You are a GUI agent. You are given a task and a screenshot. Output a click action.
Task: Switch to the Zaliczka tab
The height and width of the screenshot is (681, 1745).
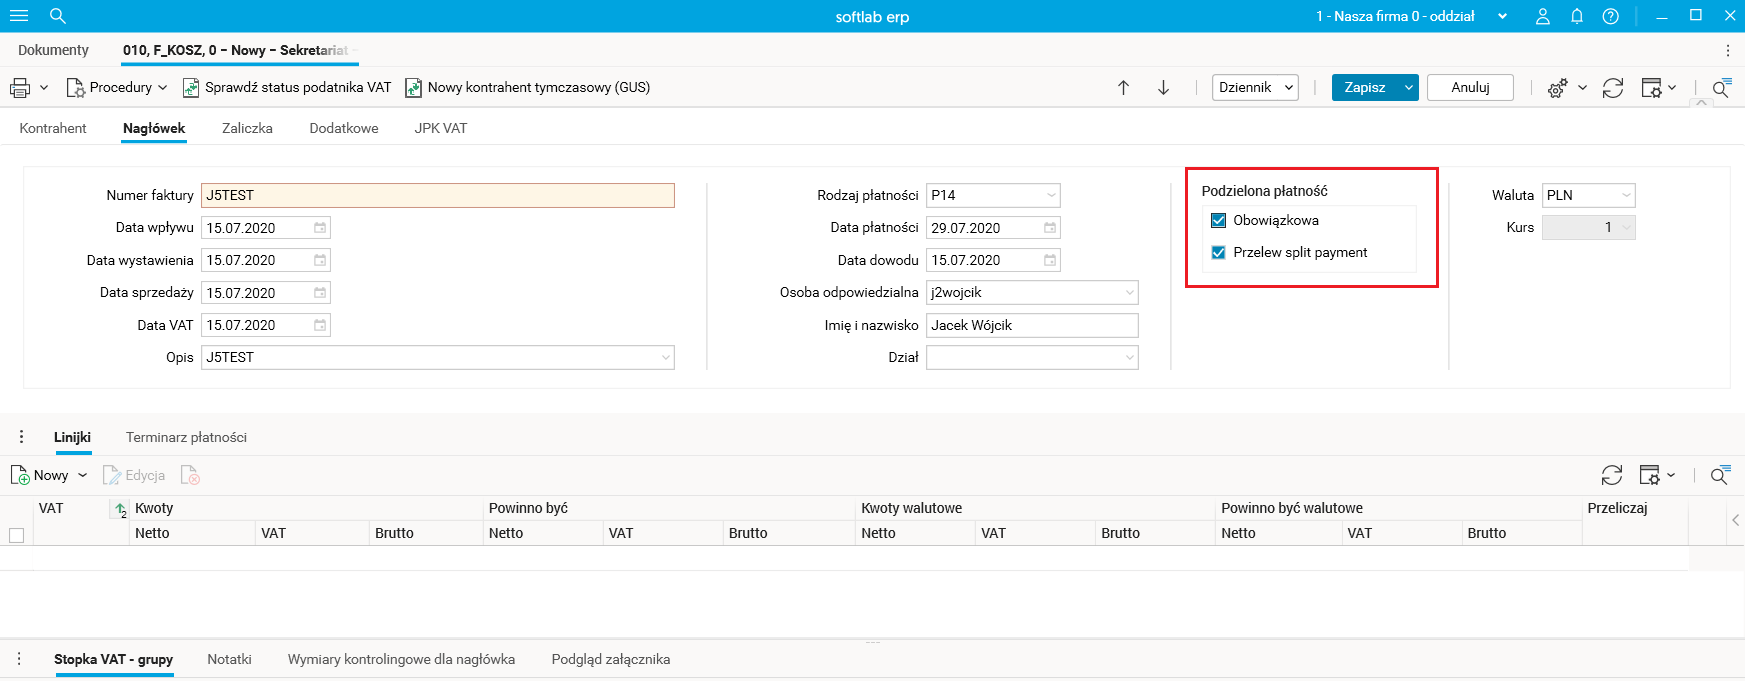[x=247, y=128]
